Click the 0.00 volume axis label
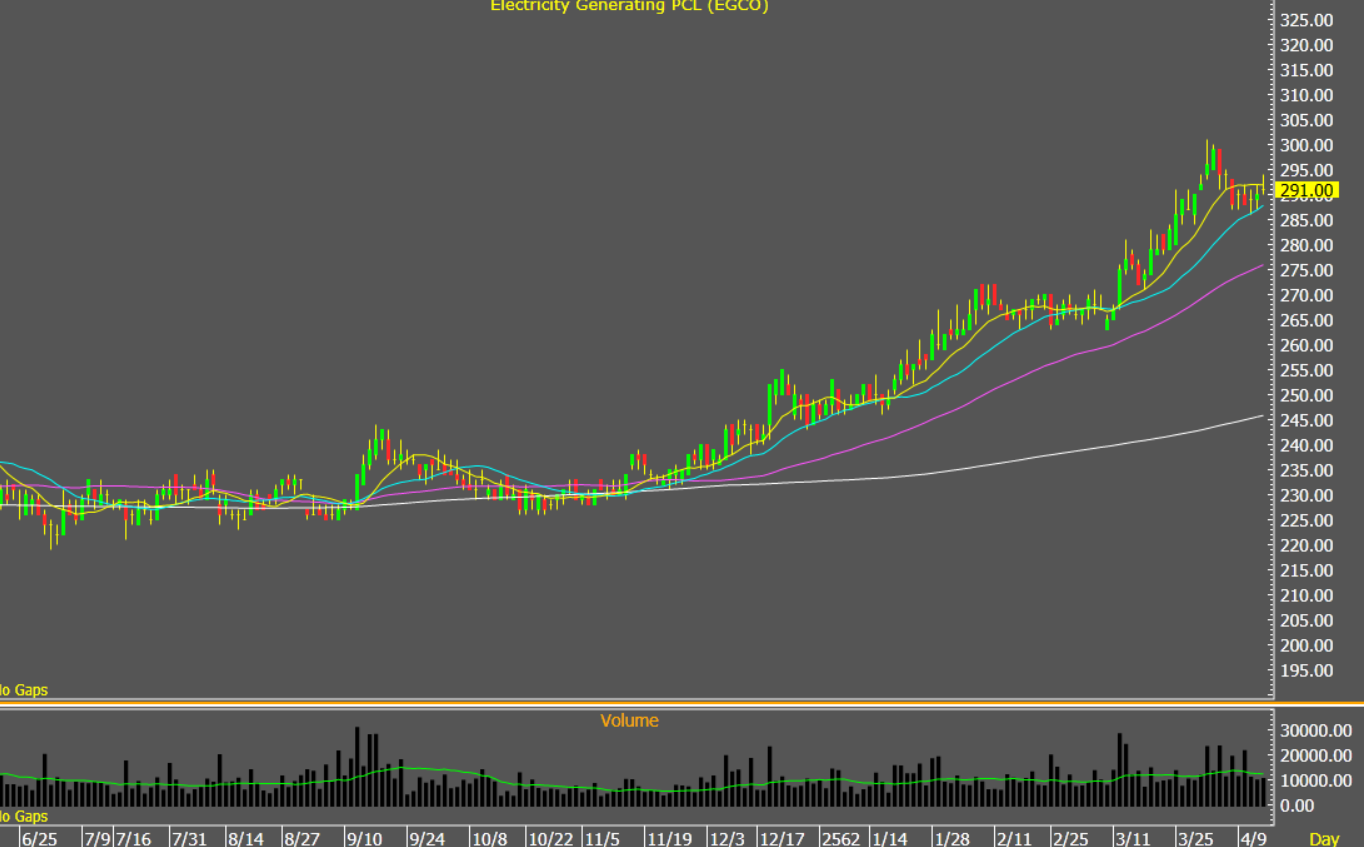Screen dimensions: 1364x847 coord(1297,805)
